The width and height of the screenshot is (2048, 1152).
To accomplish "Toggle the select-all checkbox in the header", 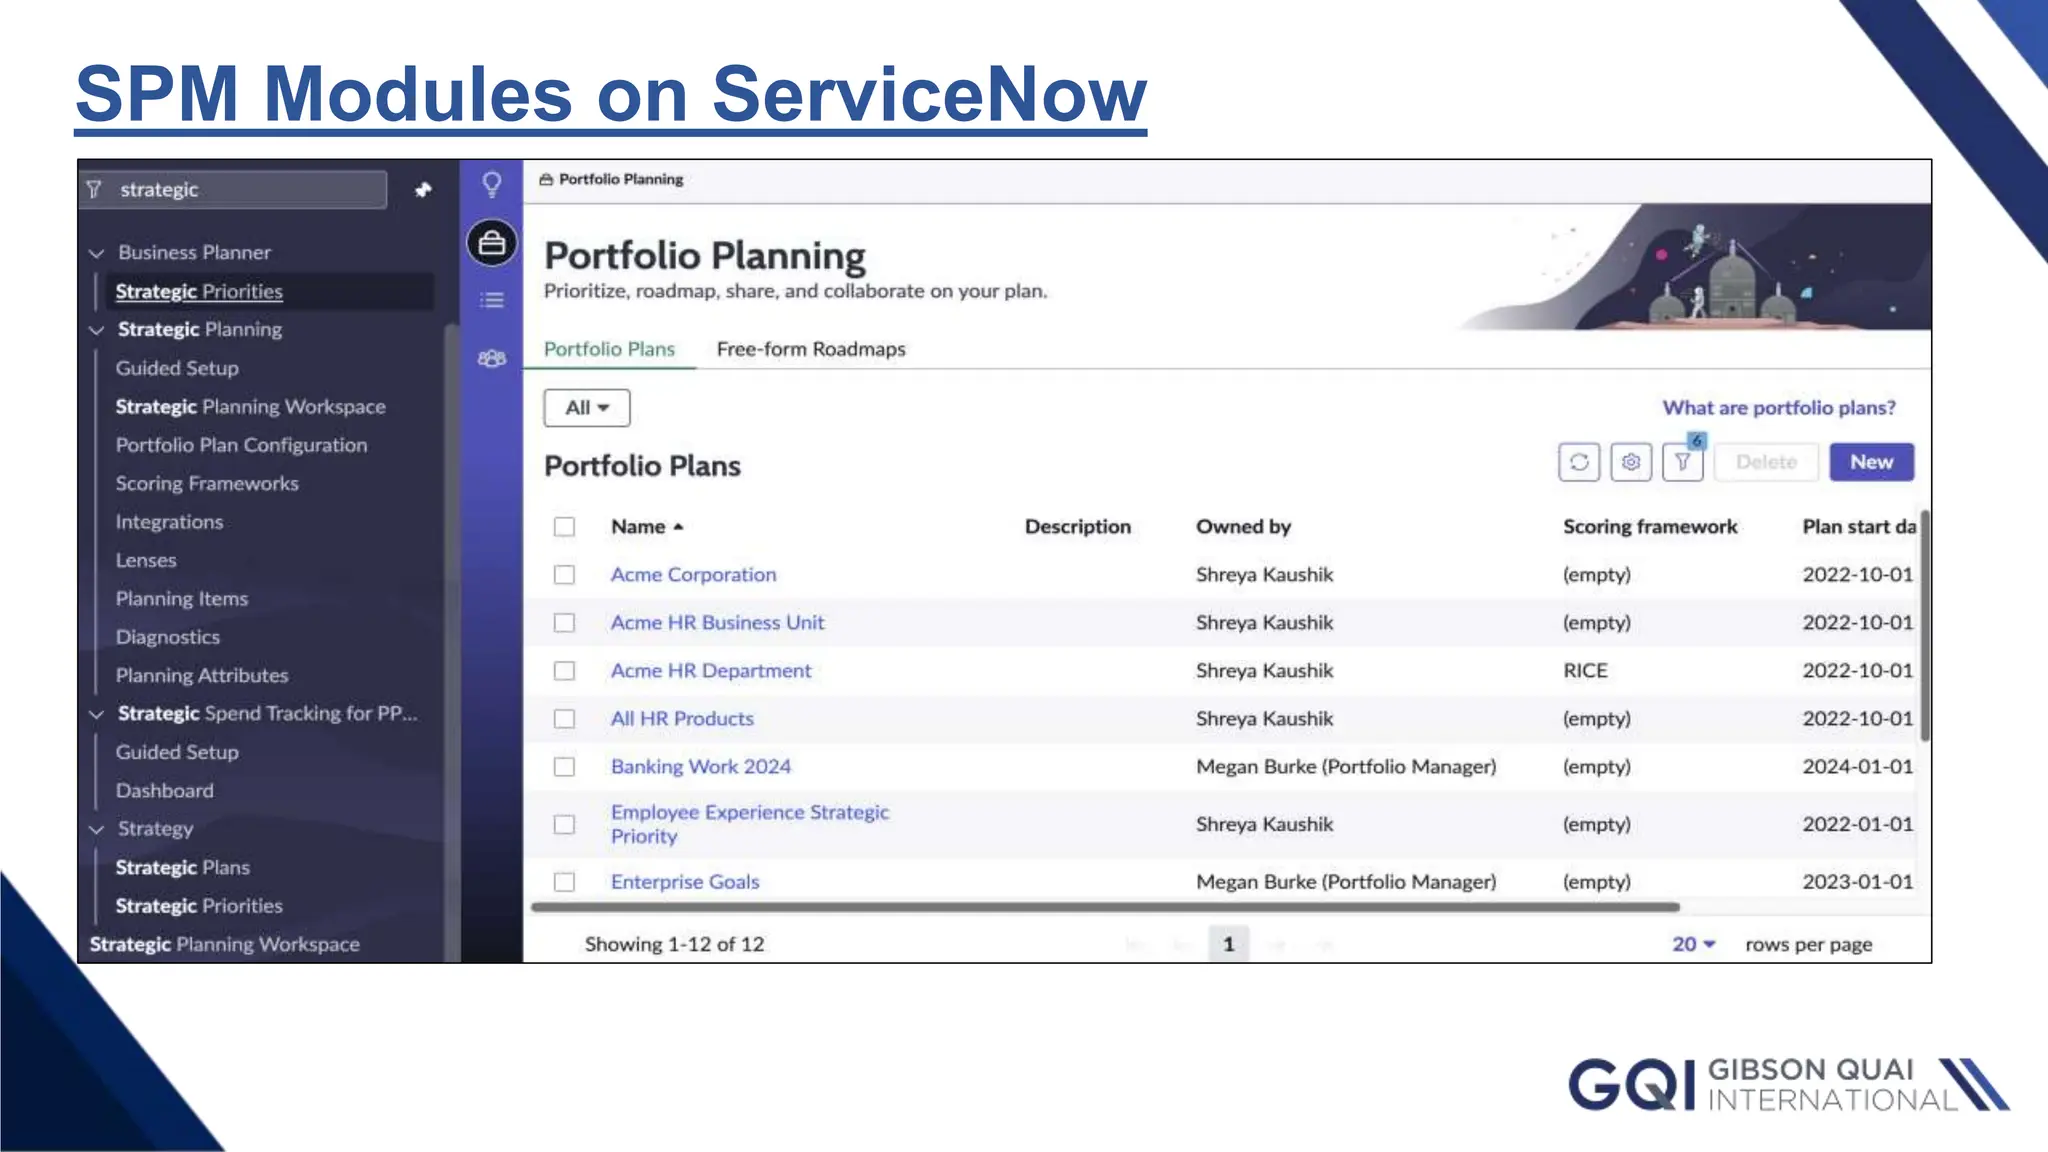I will (x=564, y=527).
